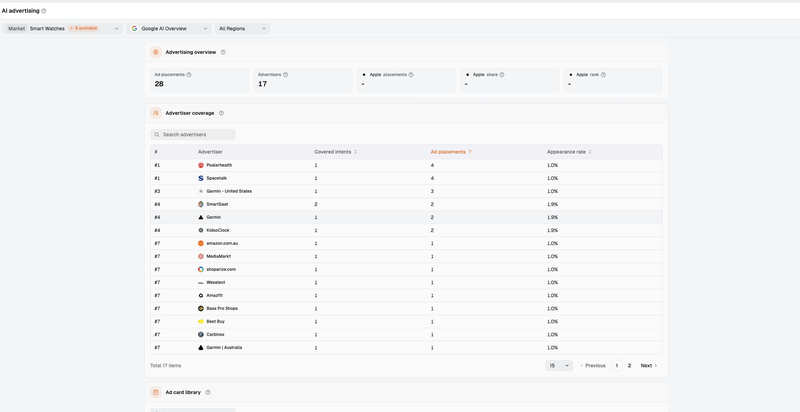Click the amazon.com.au logo icon
The image size is (800, 412).
201,243
